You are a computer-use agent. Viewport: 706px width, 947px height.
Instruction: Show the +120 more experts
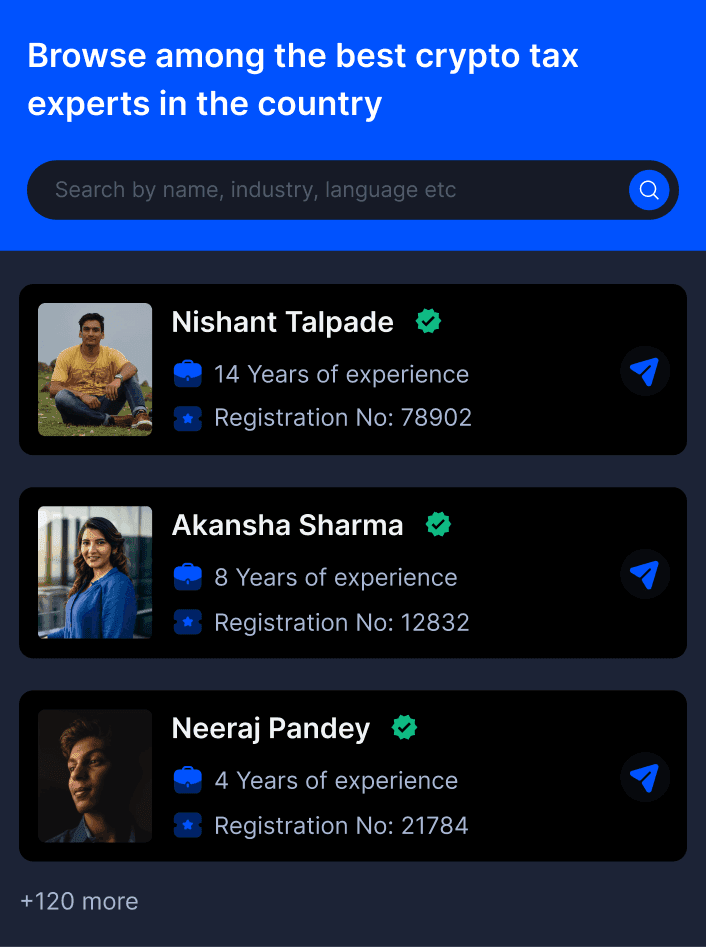(x=79, y=901)
